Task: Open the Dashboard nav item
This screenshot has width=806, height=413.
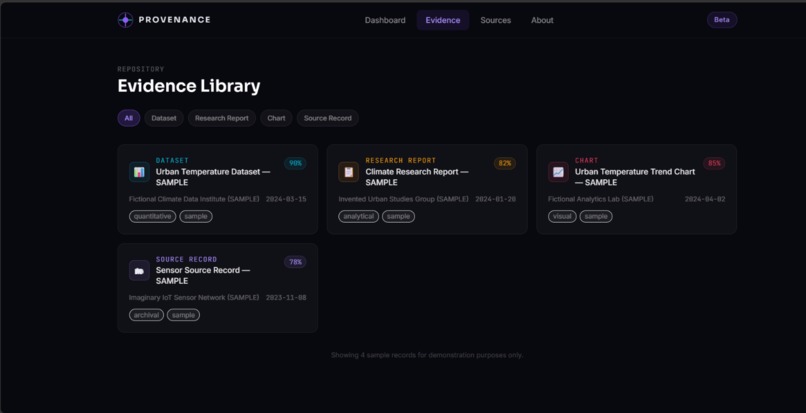Action: (385, 20)
